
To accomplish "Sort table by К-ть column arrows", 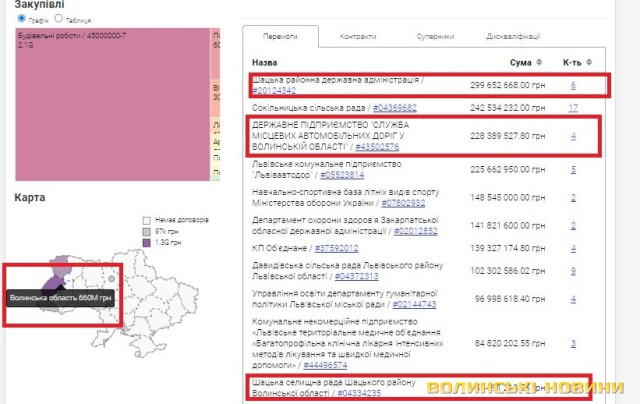I will click(592, 62).
